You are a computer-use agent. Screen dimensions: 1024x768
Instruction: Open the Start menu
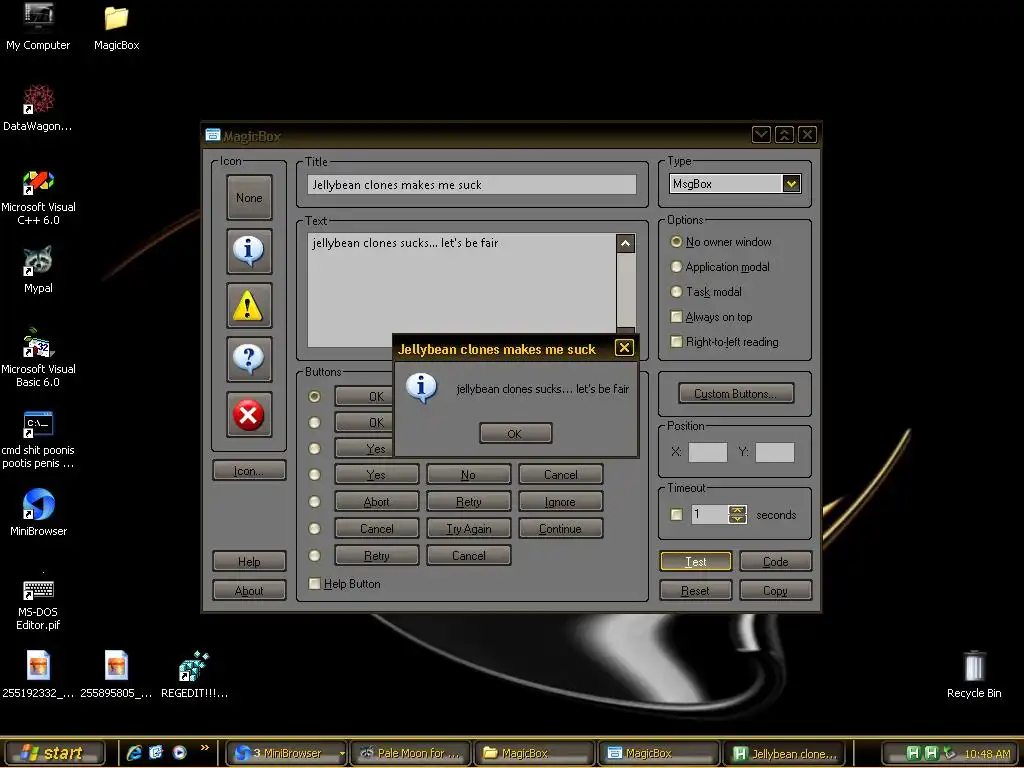(54, 753)
